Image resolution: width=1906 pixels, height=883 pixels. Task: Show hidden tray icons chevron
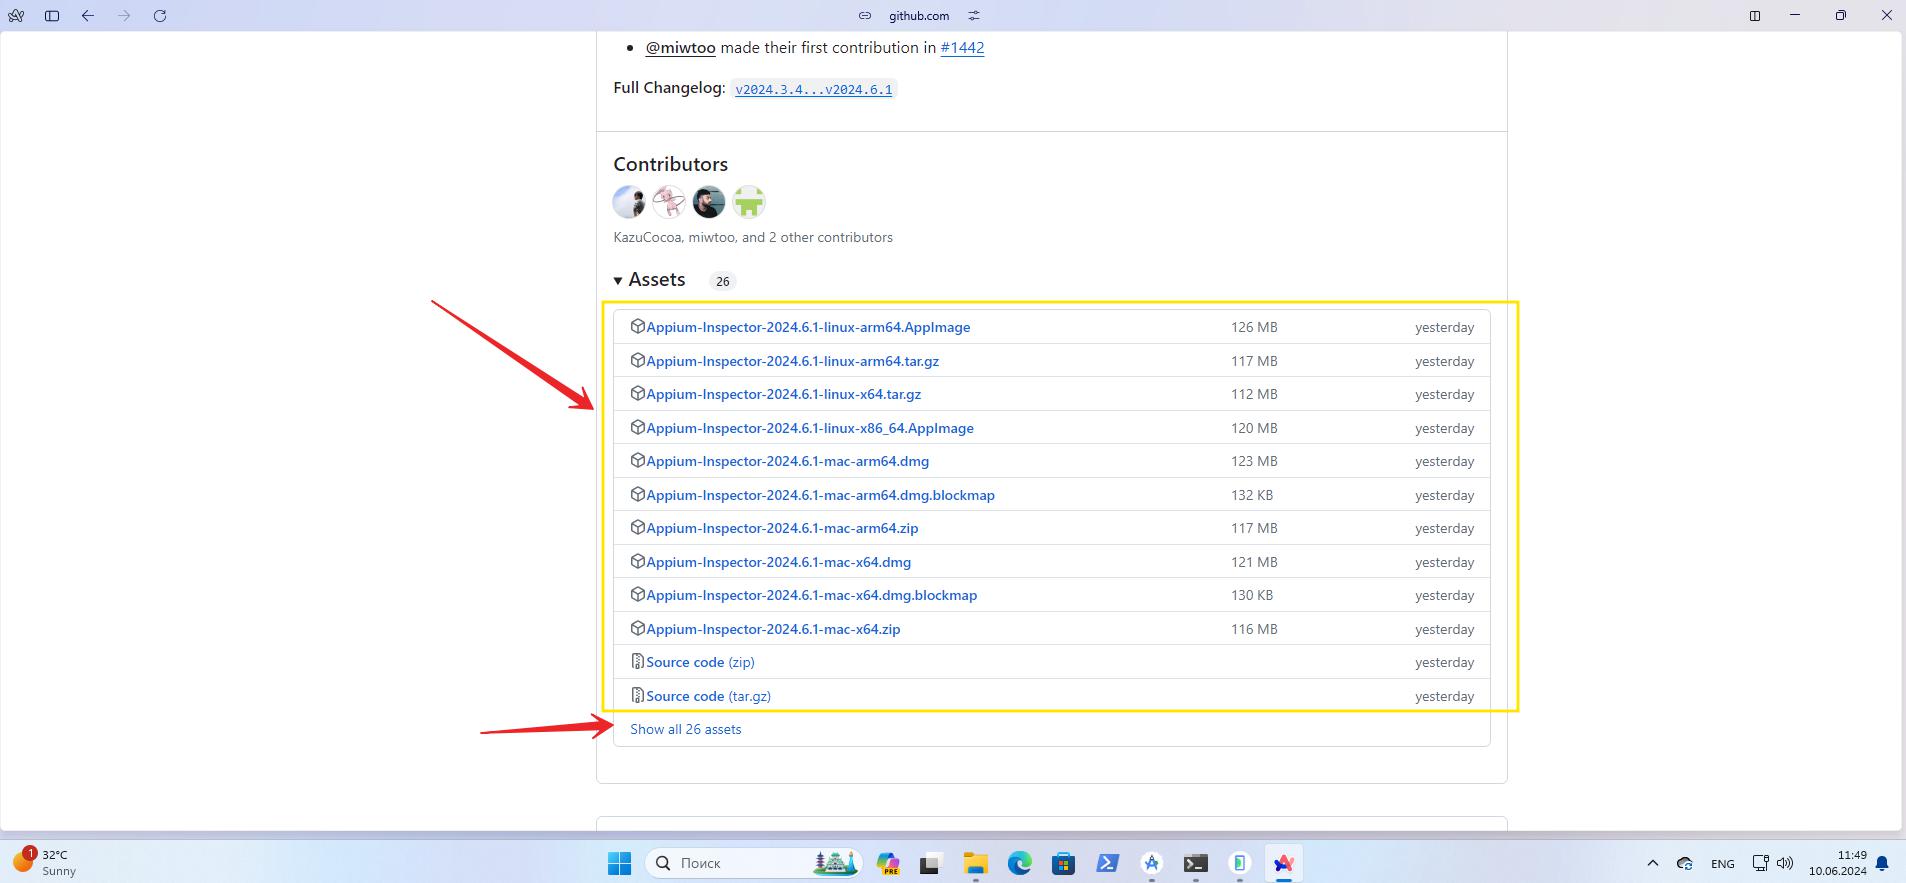(1652, 863)
